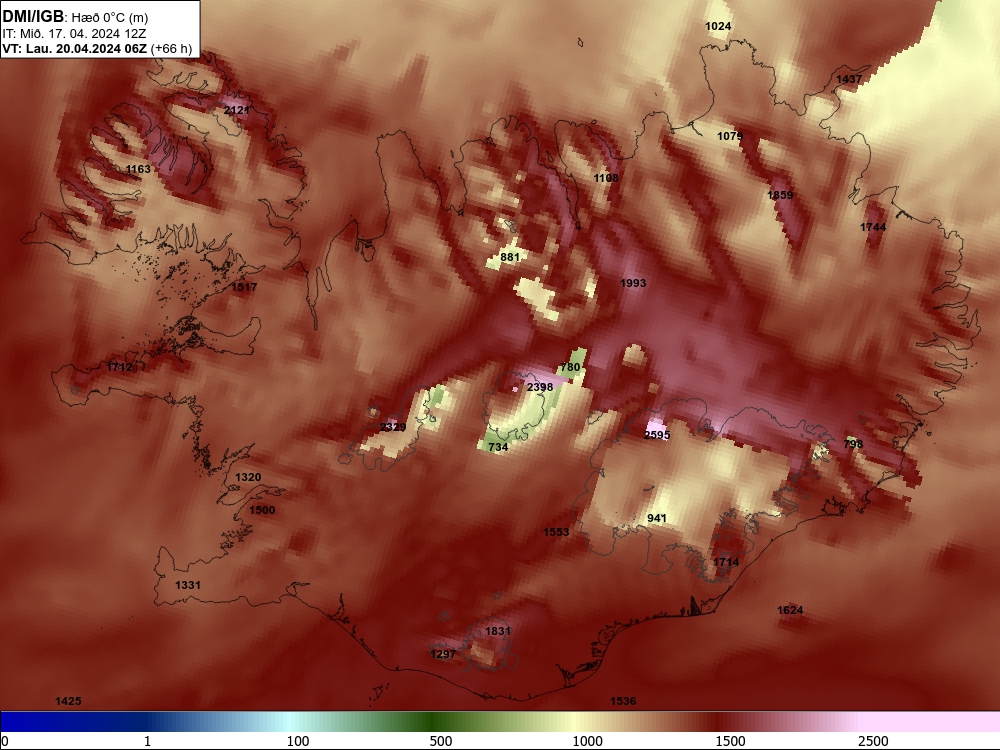Click the map value 1297
The width and height of the screenshot is (1000, 750).
tap(443, 654)
